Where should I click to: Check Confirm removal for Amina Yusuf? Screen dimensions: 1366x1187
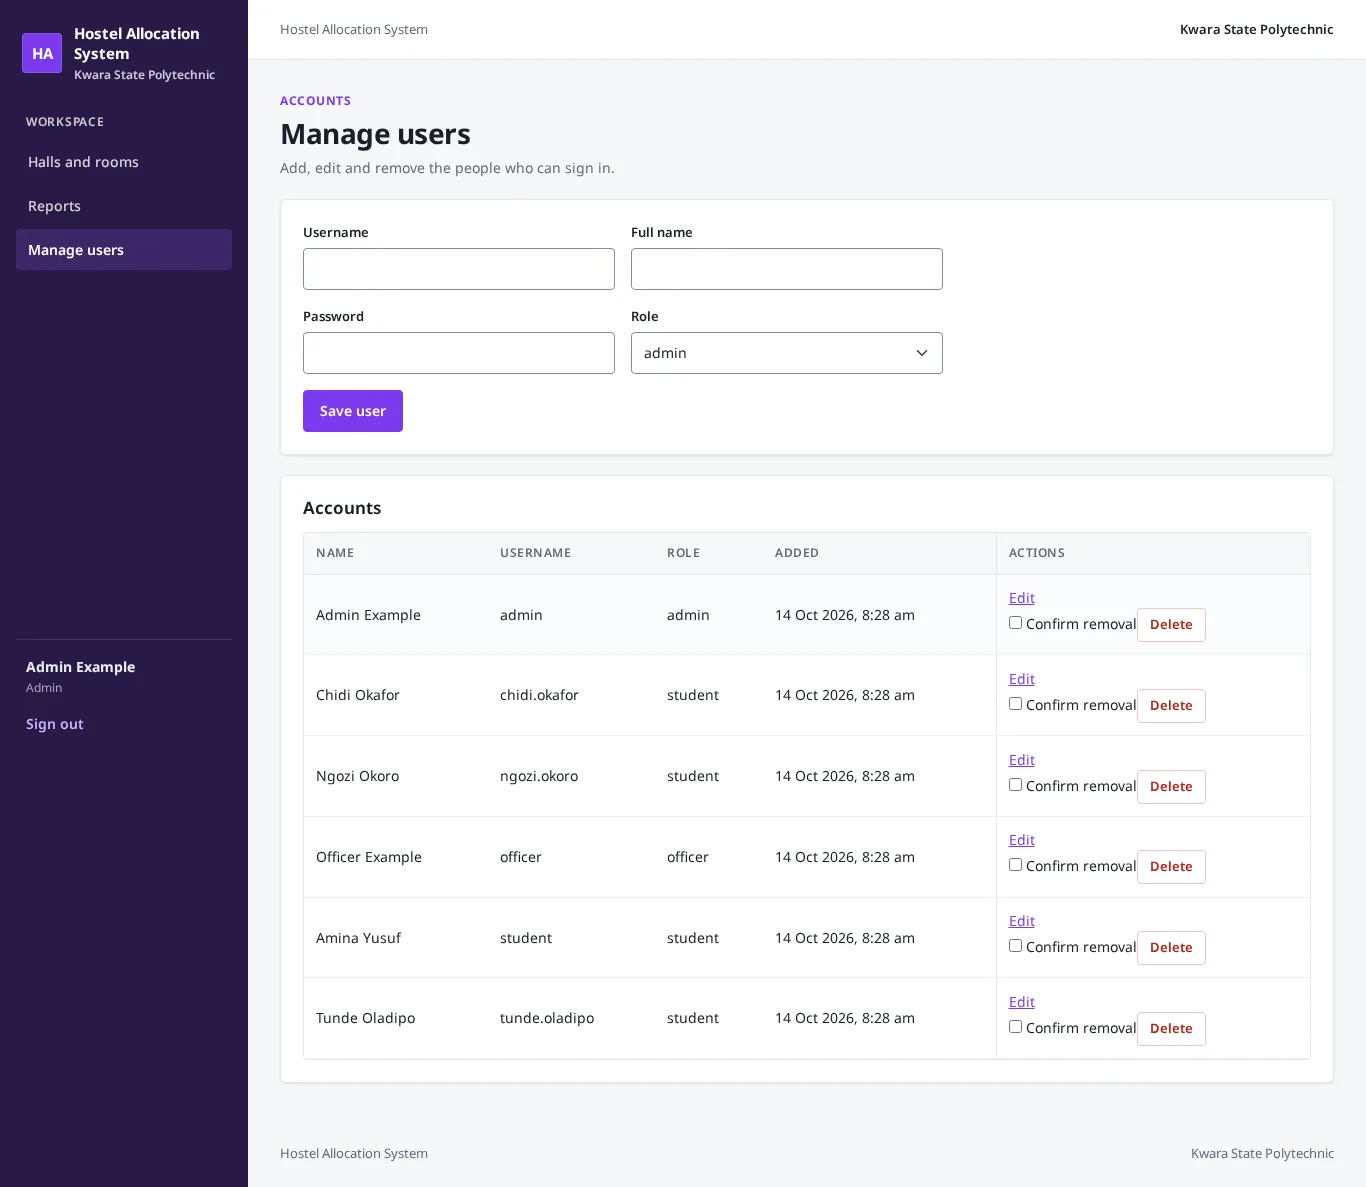(1015, 946)
